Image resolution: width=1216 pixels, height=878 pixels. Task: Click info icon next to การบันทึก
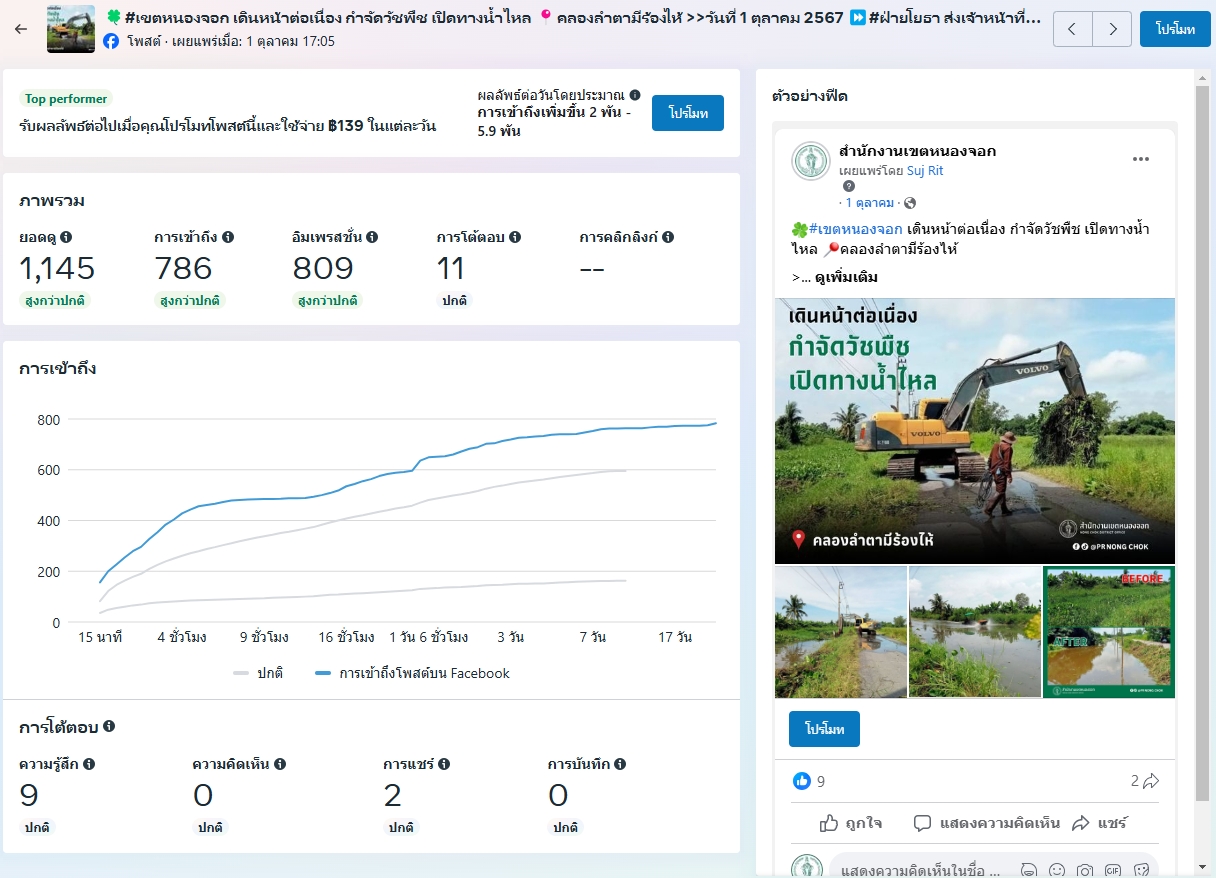pos(620,764)
